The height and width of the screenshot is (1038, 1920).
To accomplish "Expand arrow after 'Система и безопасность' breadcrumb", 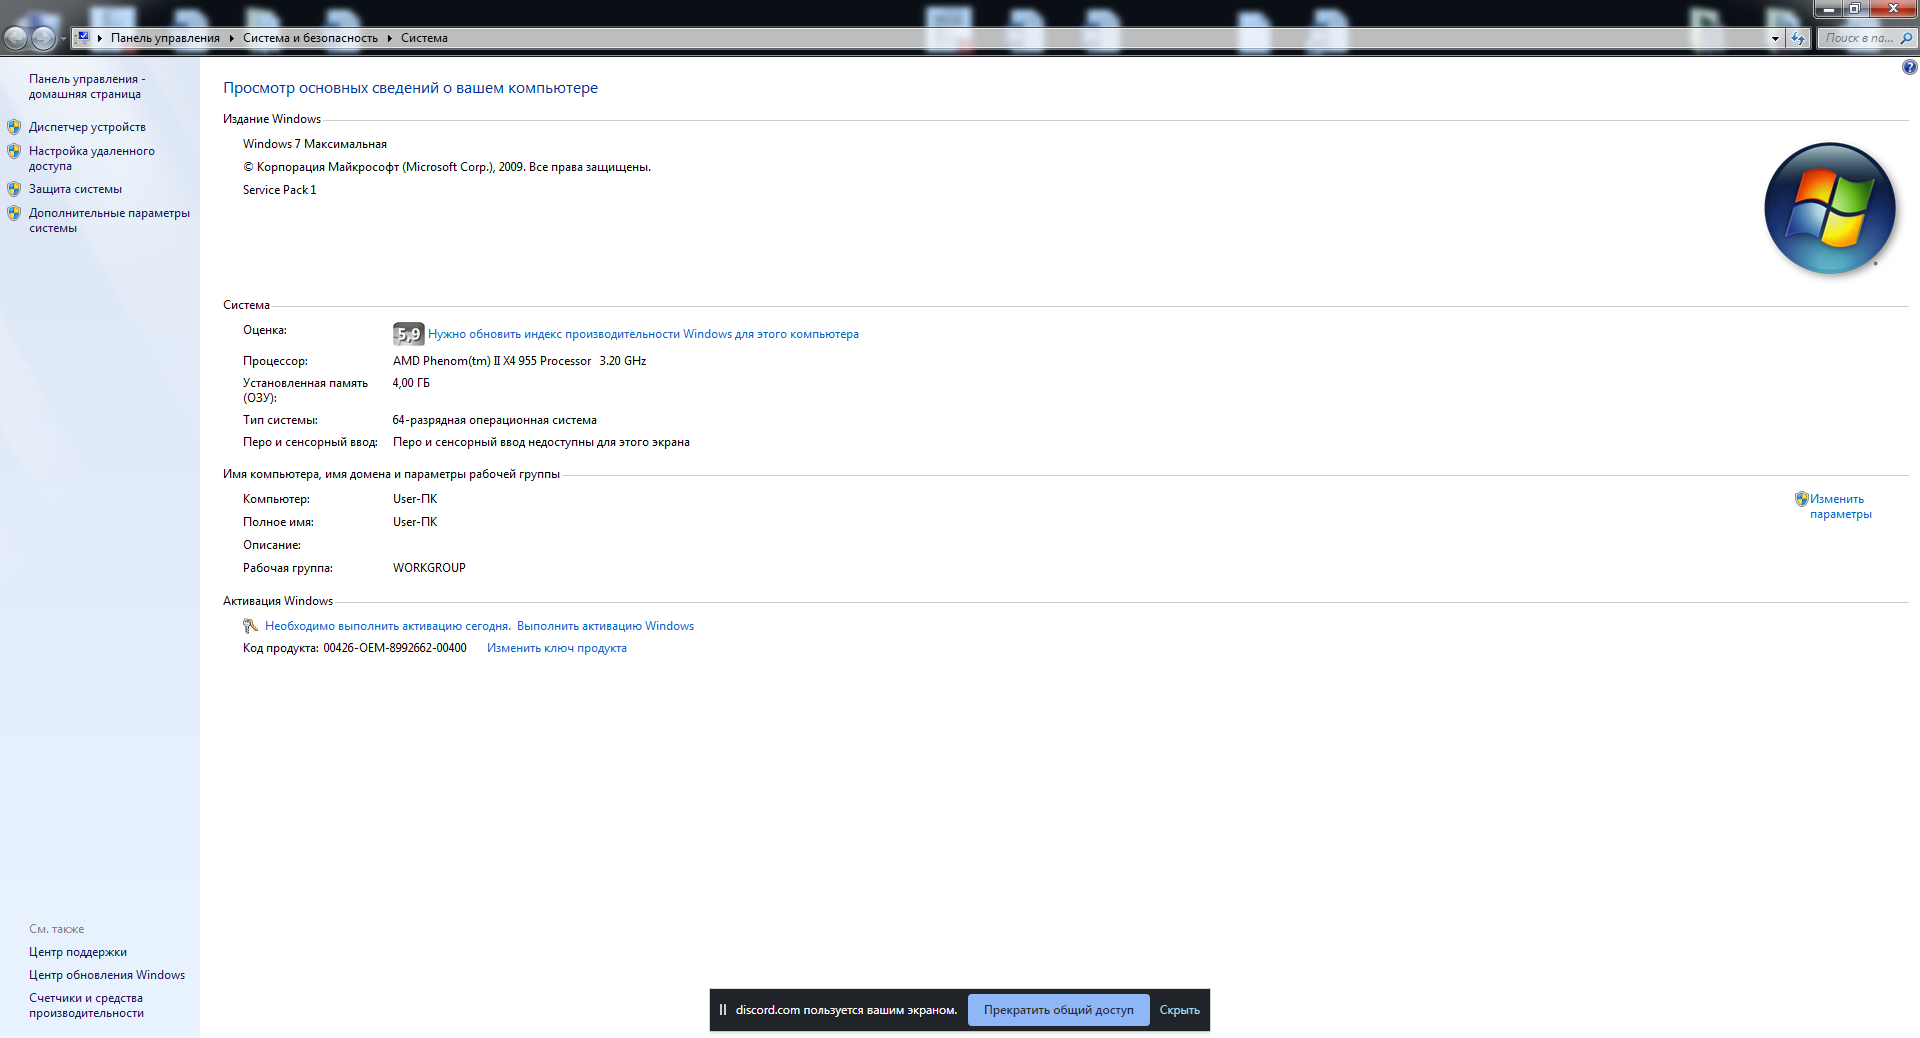I will pos(389,38).
